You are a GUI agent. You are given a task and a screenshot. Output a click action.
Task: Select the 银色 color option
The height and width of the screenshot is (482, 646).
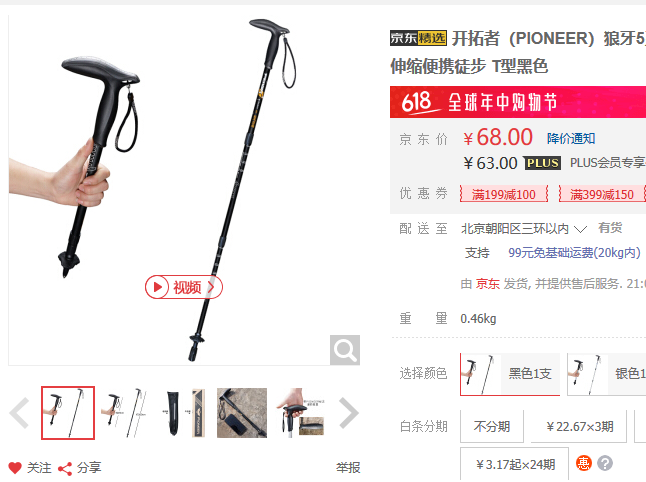tap(606, 374)
